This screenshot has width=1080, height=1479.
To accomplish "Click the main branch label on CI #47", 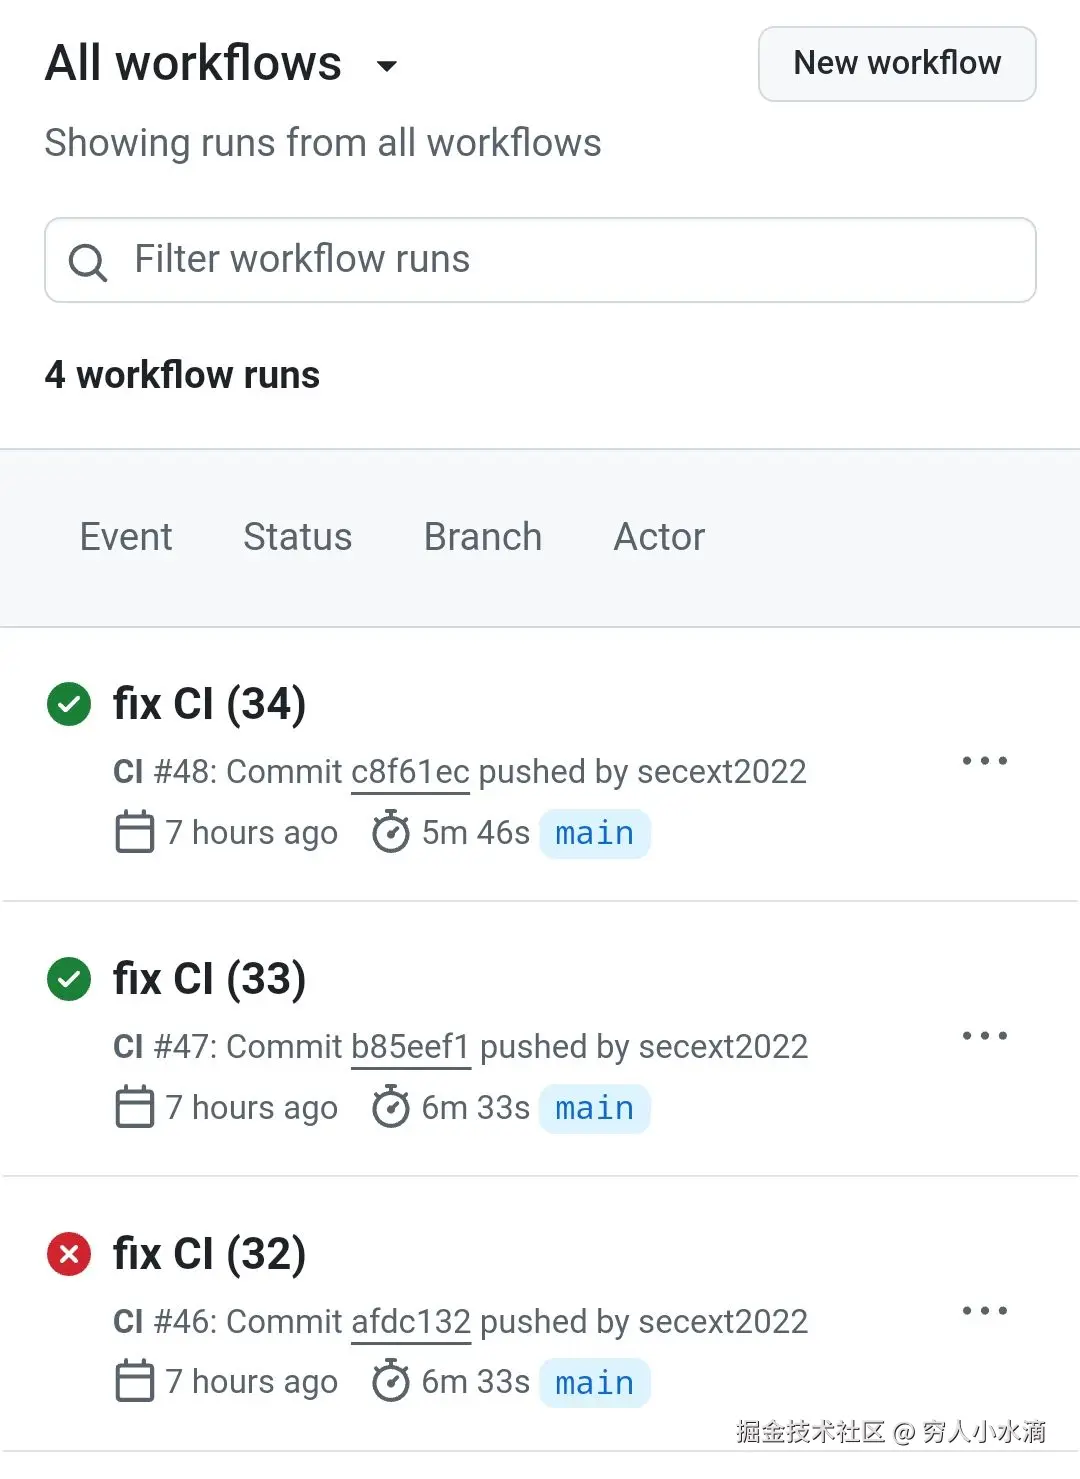I will [x=595, y=1109].
